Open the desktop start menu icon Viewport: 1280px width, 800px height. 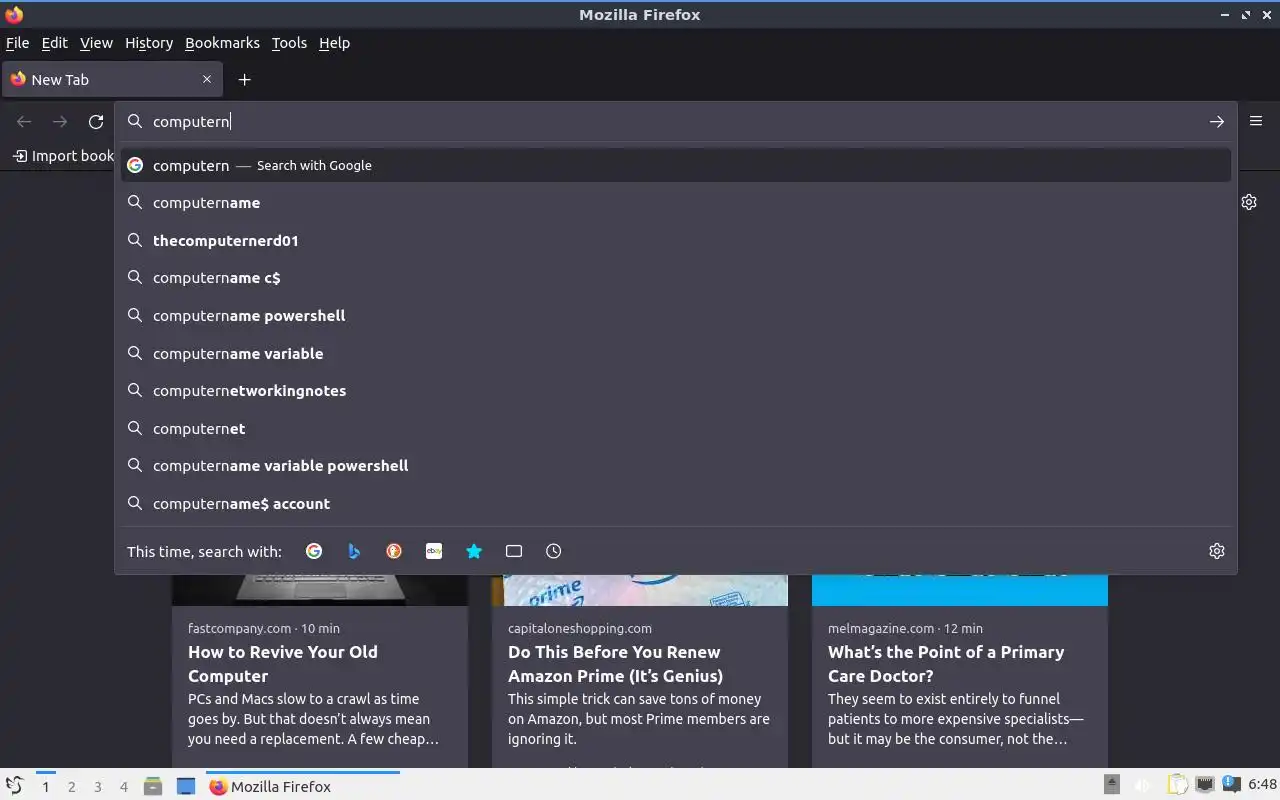point(14,786)
